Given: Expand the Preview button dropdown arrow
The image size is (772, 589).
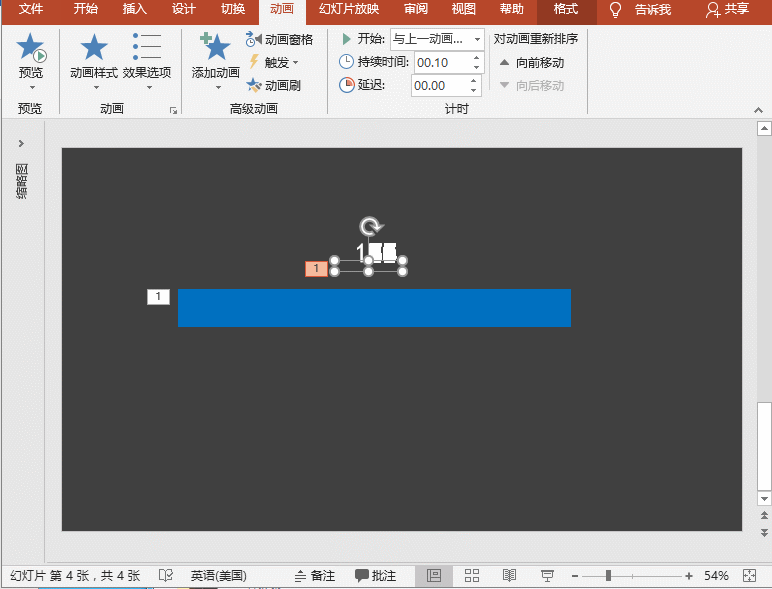Looking at the screenshot, I should tap(32, 88).
